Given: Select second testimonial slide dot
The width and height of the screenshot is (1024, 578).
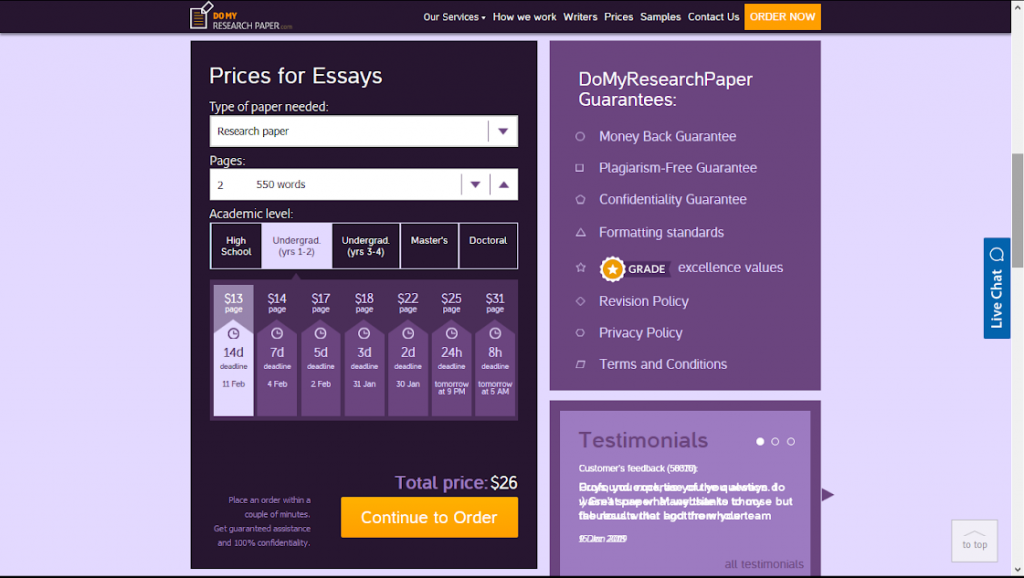Looking at the screenshot, I should (x=775, y=442).
